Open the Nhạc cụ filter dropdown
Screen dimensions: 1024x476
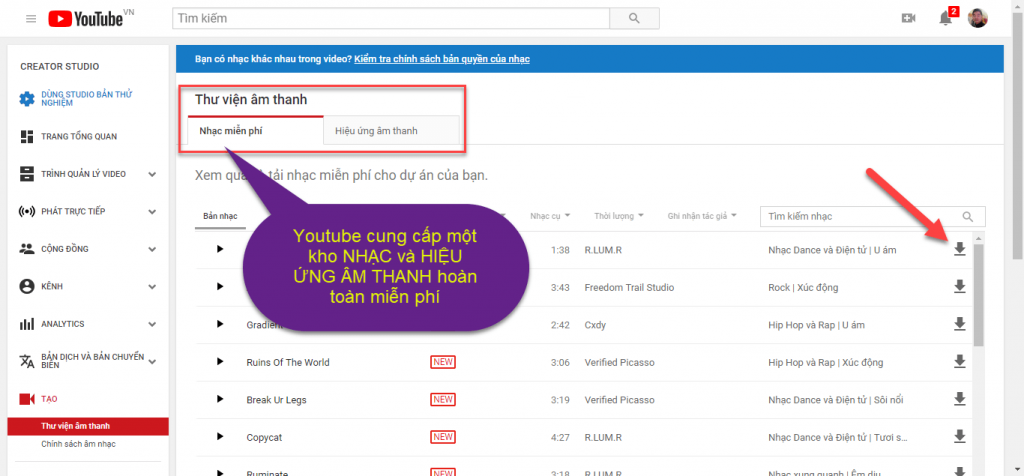550,215
